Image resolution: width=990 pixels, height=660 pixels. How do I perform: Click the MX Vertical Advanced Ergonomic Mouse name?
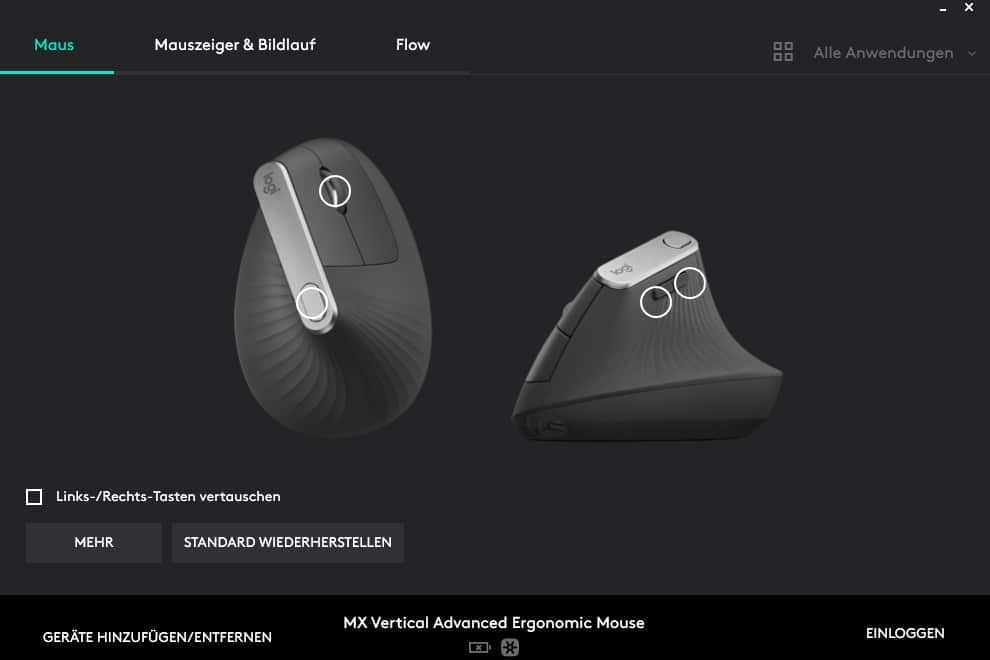coord(494,623)
